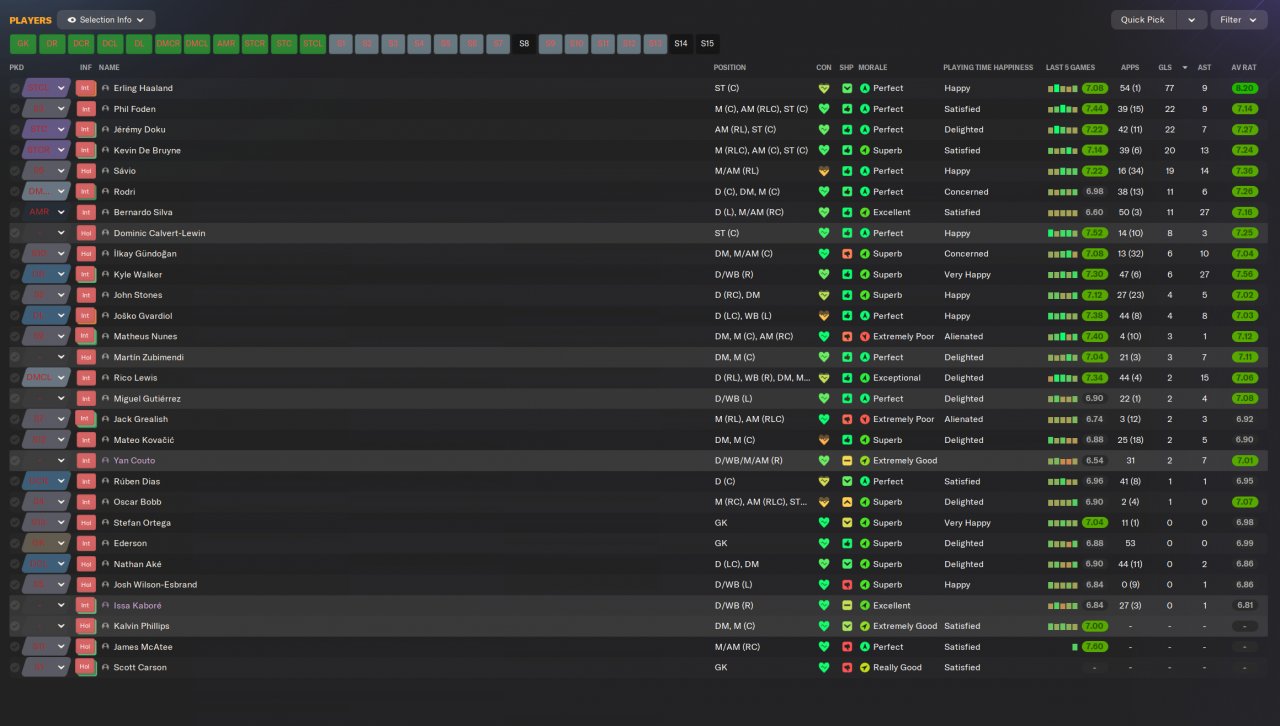Select the AMR position slot
This screenshot has height=726, width=1280.
pyautogui.click(x=226, y=44)
